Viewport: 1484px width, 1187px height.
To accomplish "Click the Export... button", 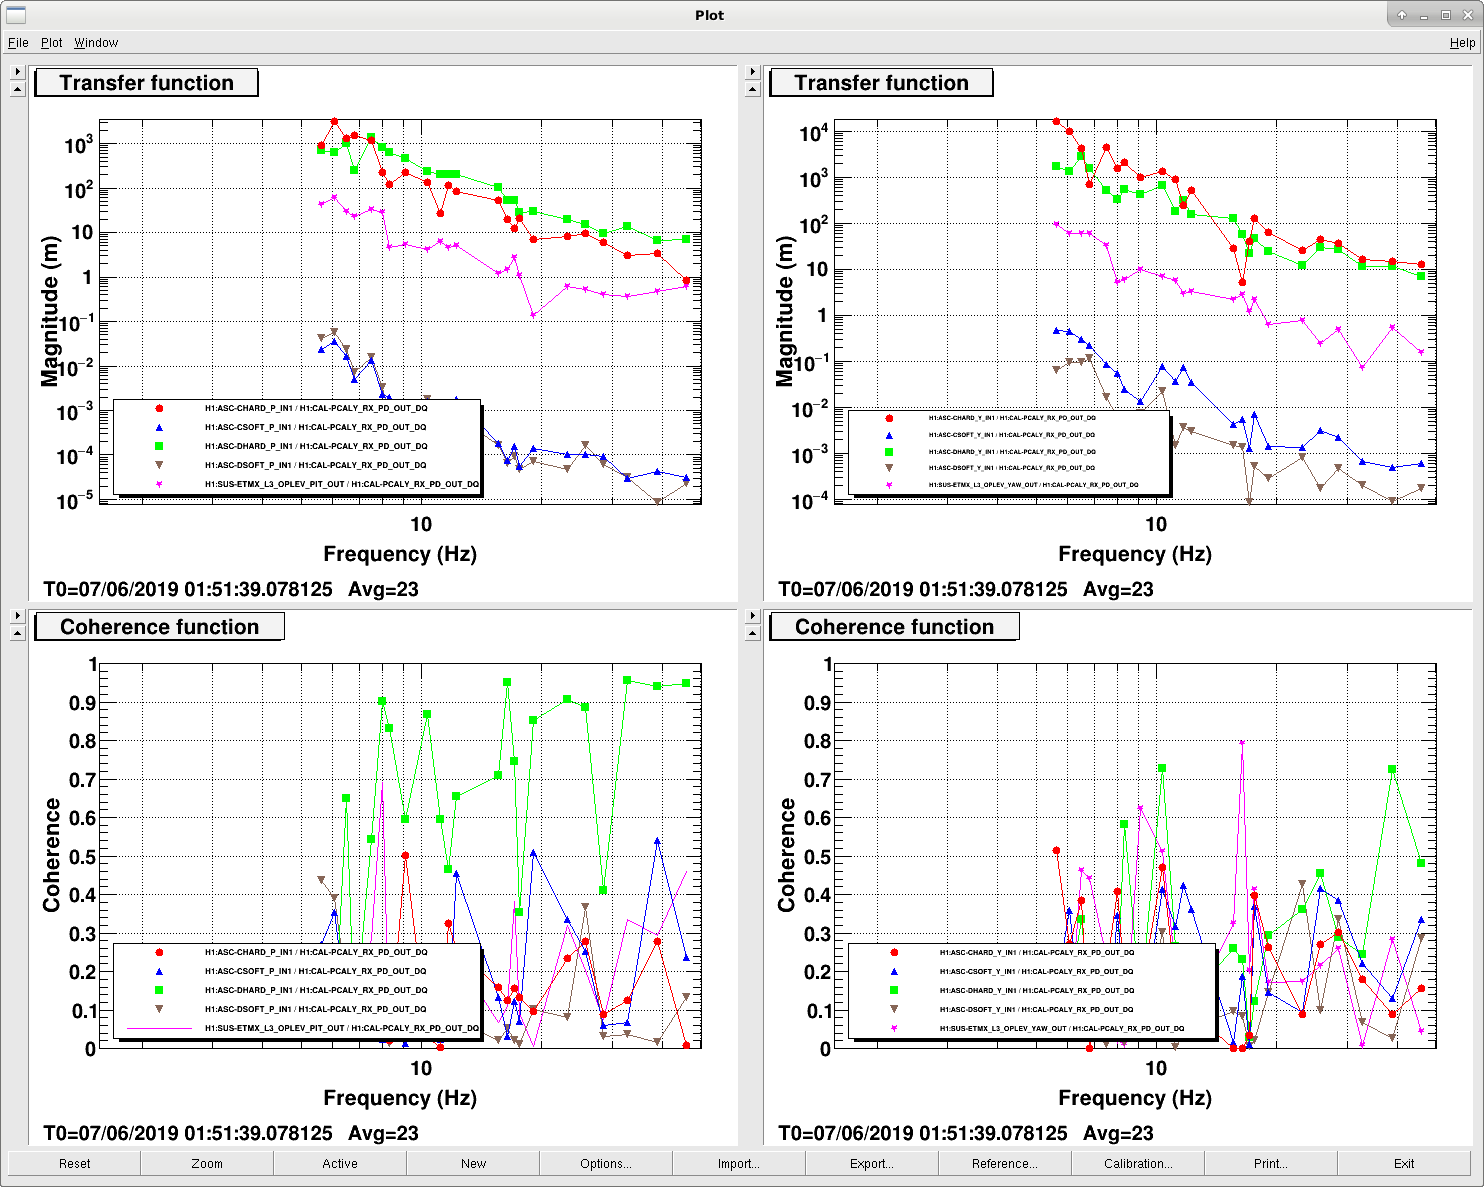I will [872, 1163].
